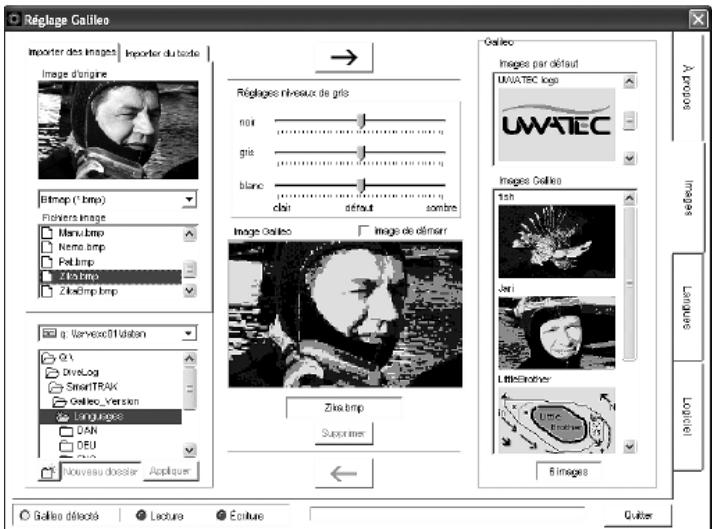Click the DEU folder icon
This screenshot has height=529, width=712.
coord(66,445)
